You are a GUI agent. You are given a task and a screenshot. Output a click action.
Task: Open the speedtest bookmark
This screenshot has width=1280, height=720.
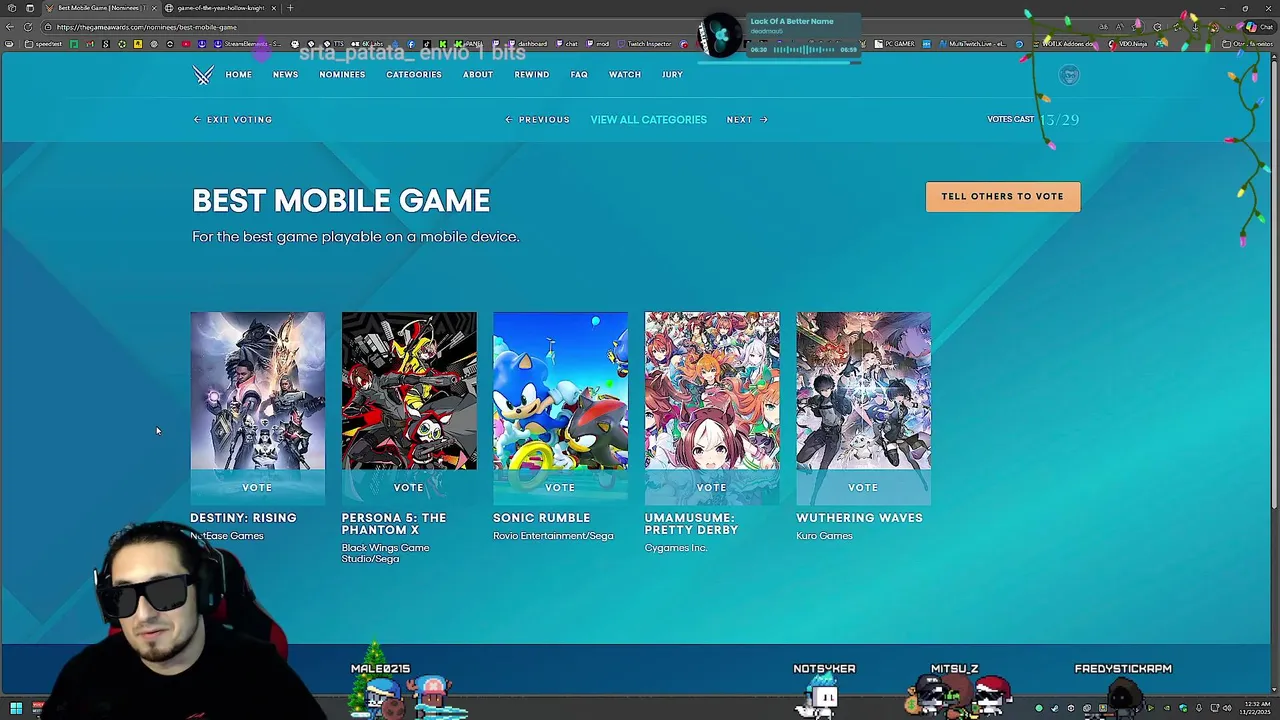pos(44,44)
